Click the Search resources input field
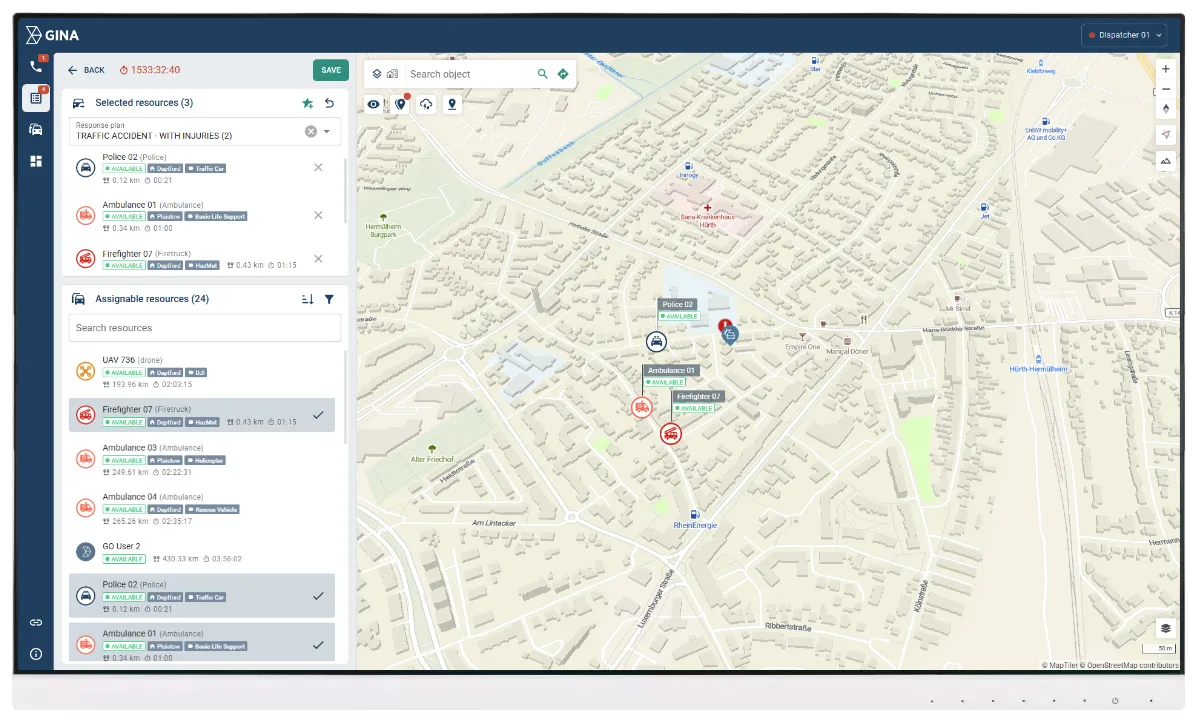 [204, 327]
